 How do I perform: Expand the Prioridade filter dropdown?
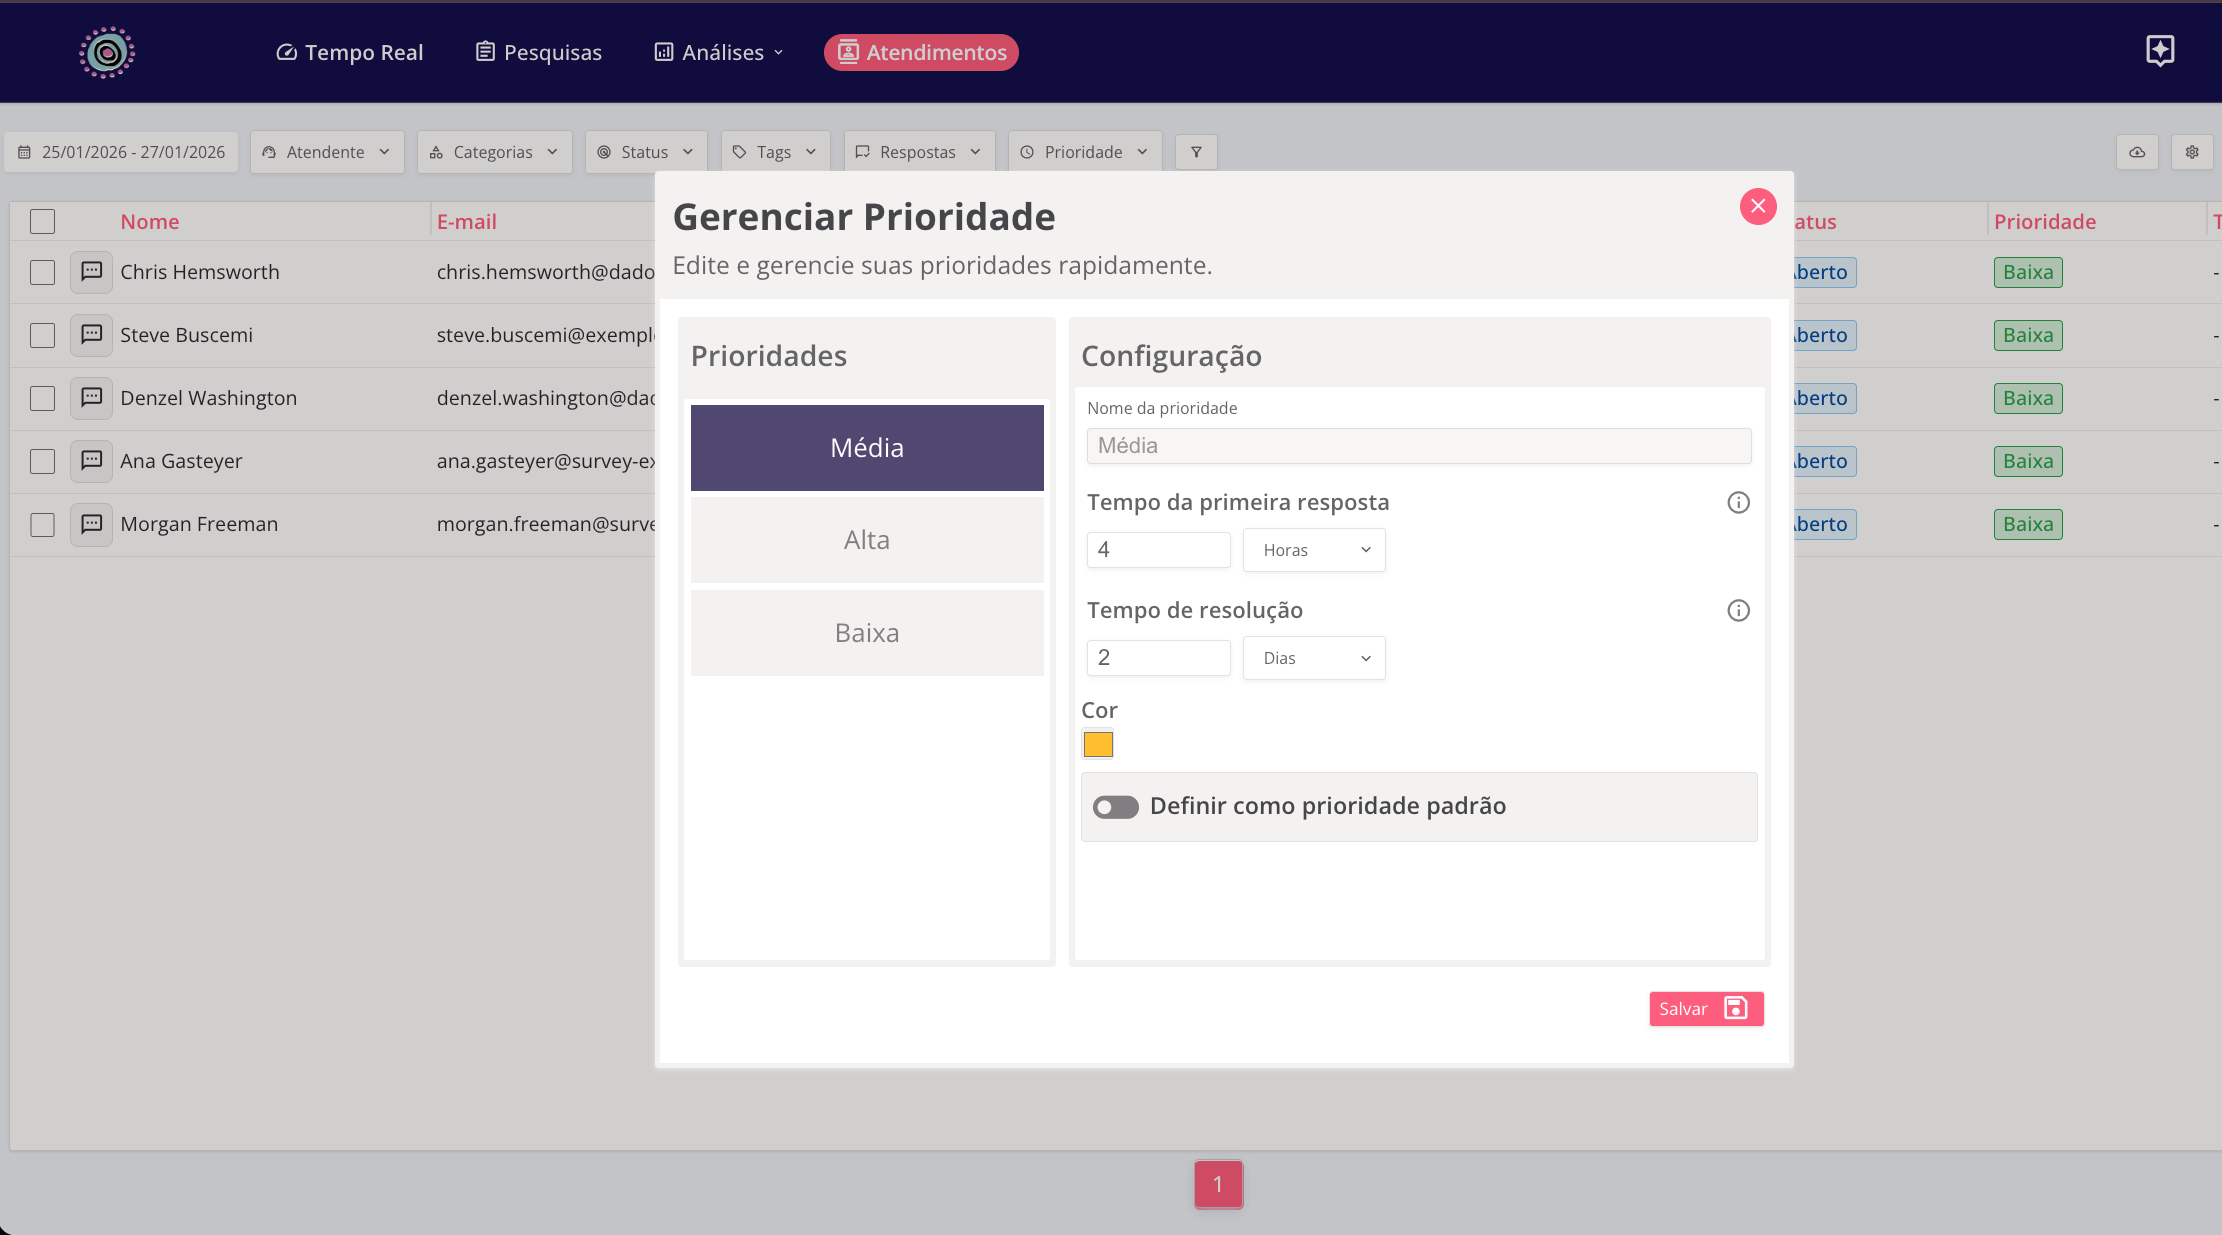[x=1084, y=152]
